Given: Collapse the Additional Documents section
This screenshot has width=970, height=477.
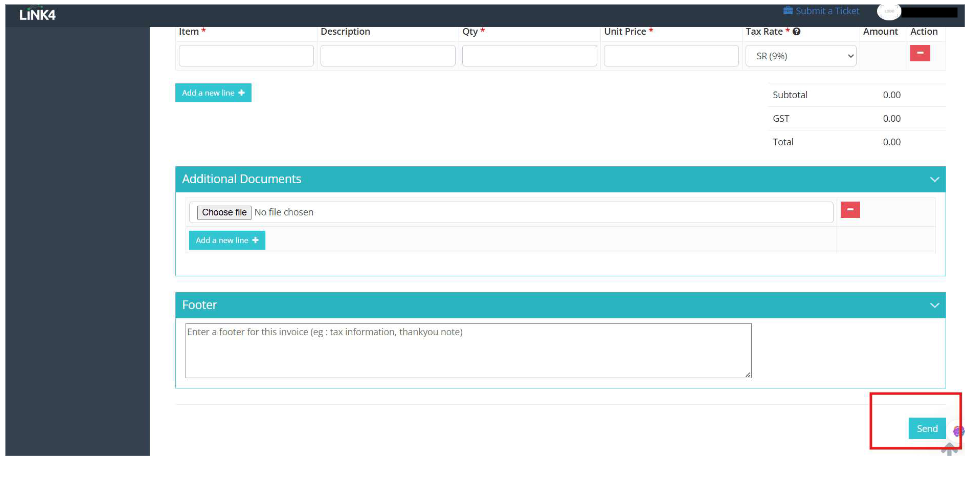Looking at the screenshot, I should click(x=934, y=179).
